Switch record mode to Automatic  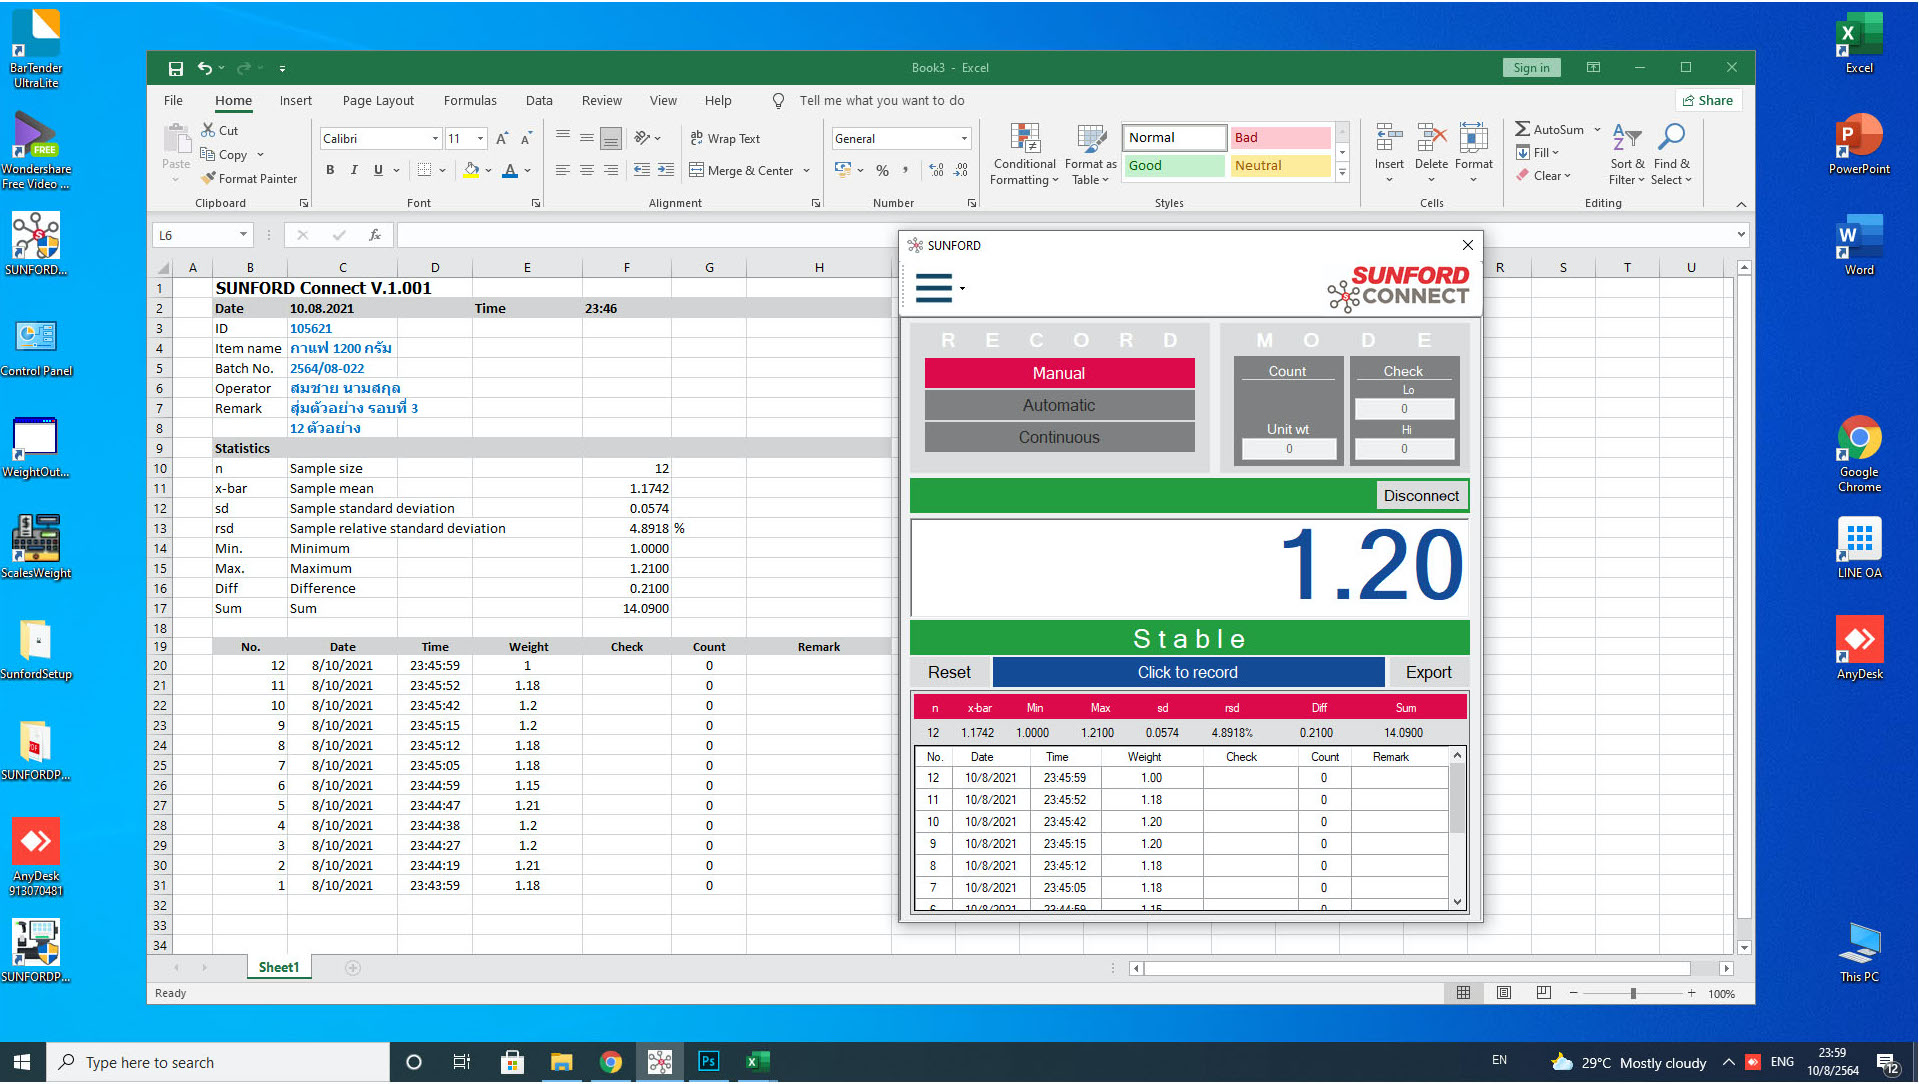1059,405
